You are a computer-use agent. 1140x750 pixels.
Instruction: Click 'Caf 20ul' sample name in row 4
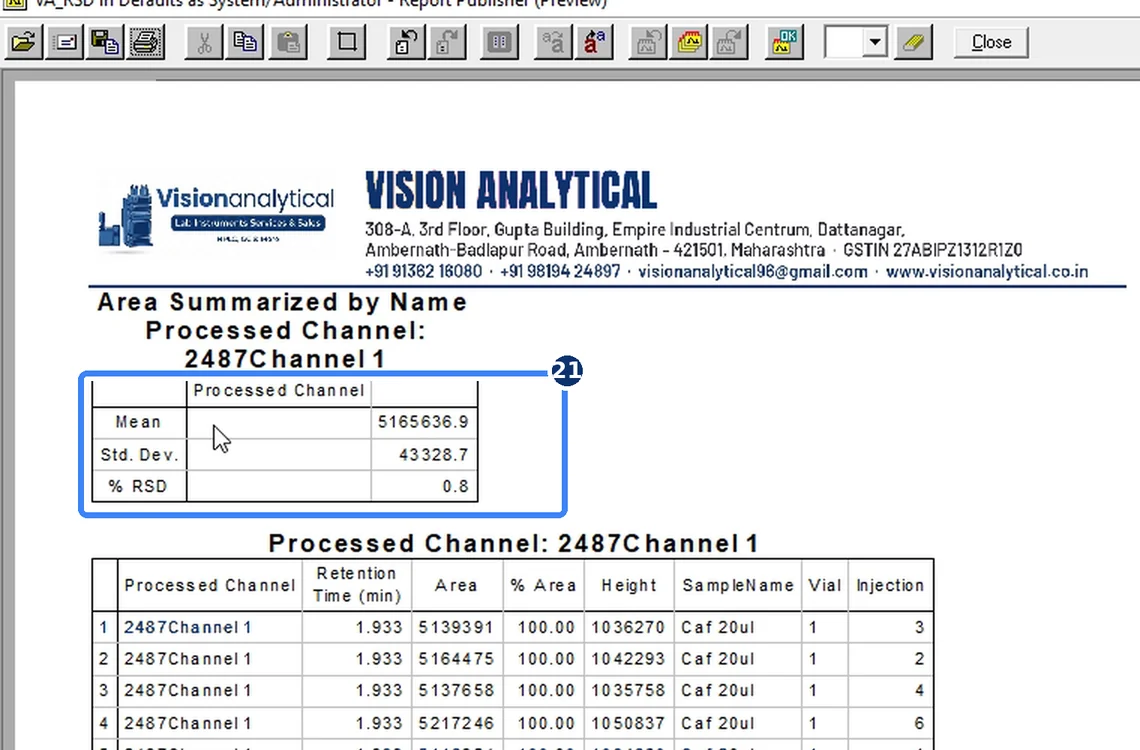pyautogui.click(x=718, y=723)
